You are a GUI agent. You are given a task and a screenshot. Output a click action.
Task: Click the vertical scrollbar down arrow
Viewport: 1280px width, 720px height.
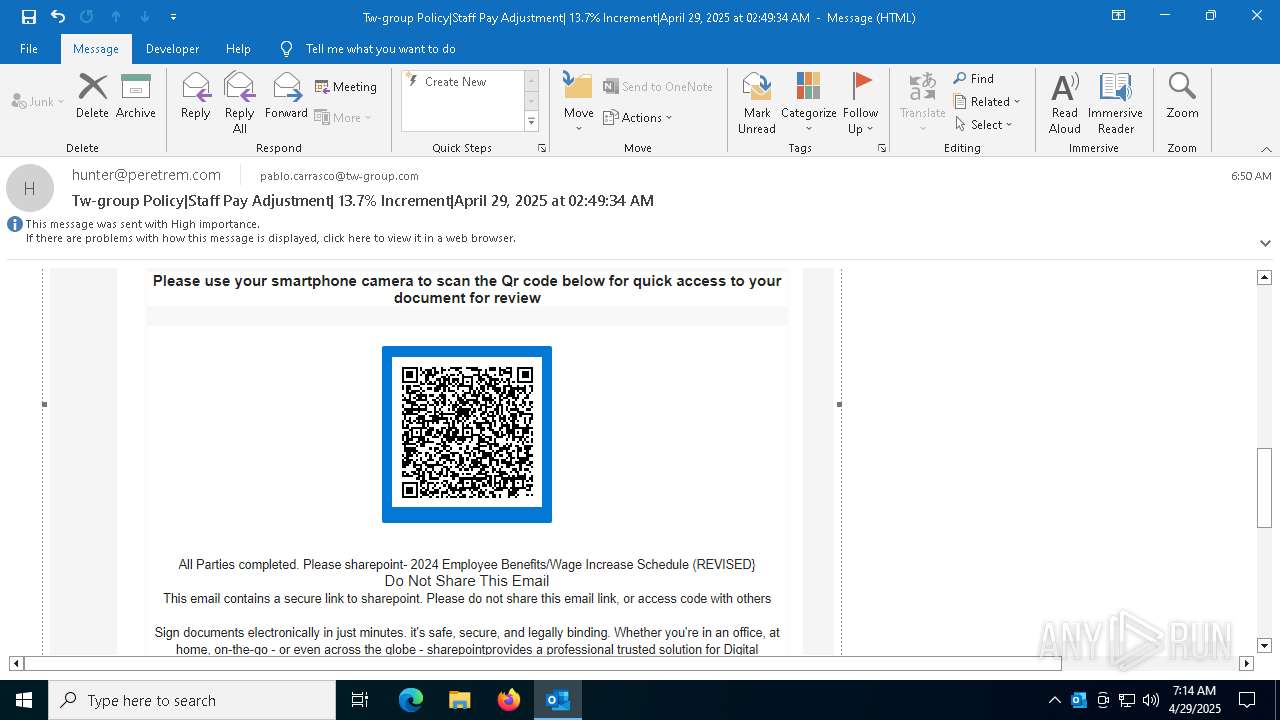pyautogui.click(x=1264, y=646)
